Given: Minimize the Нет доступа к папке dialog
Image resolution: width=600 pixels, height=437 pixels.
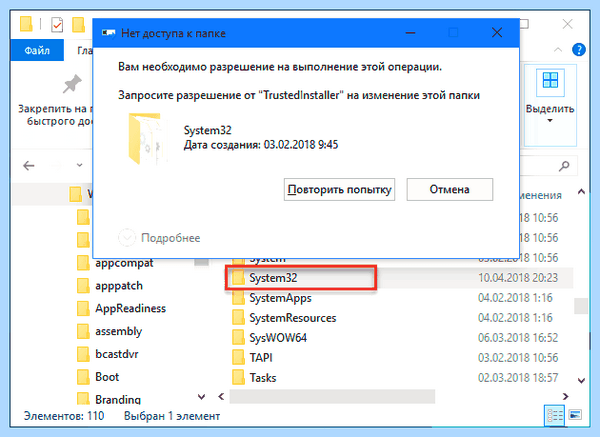Looking at the screenshot, I should tap(410, 33).
